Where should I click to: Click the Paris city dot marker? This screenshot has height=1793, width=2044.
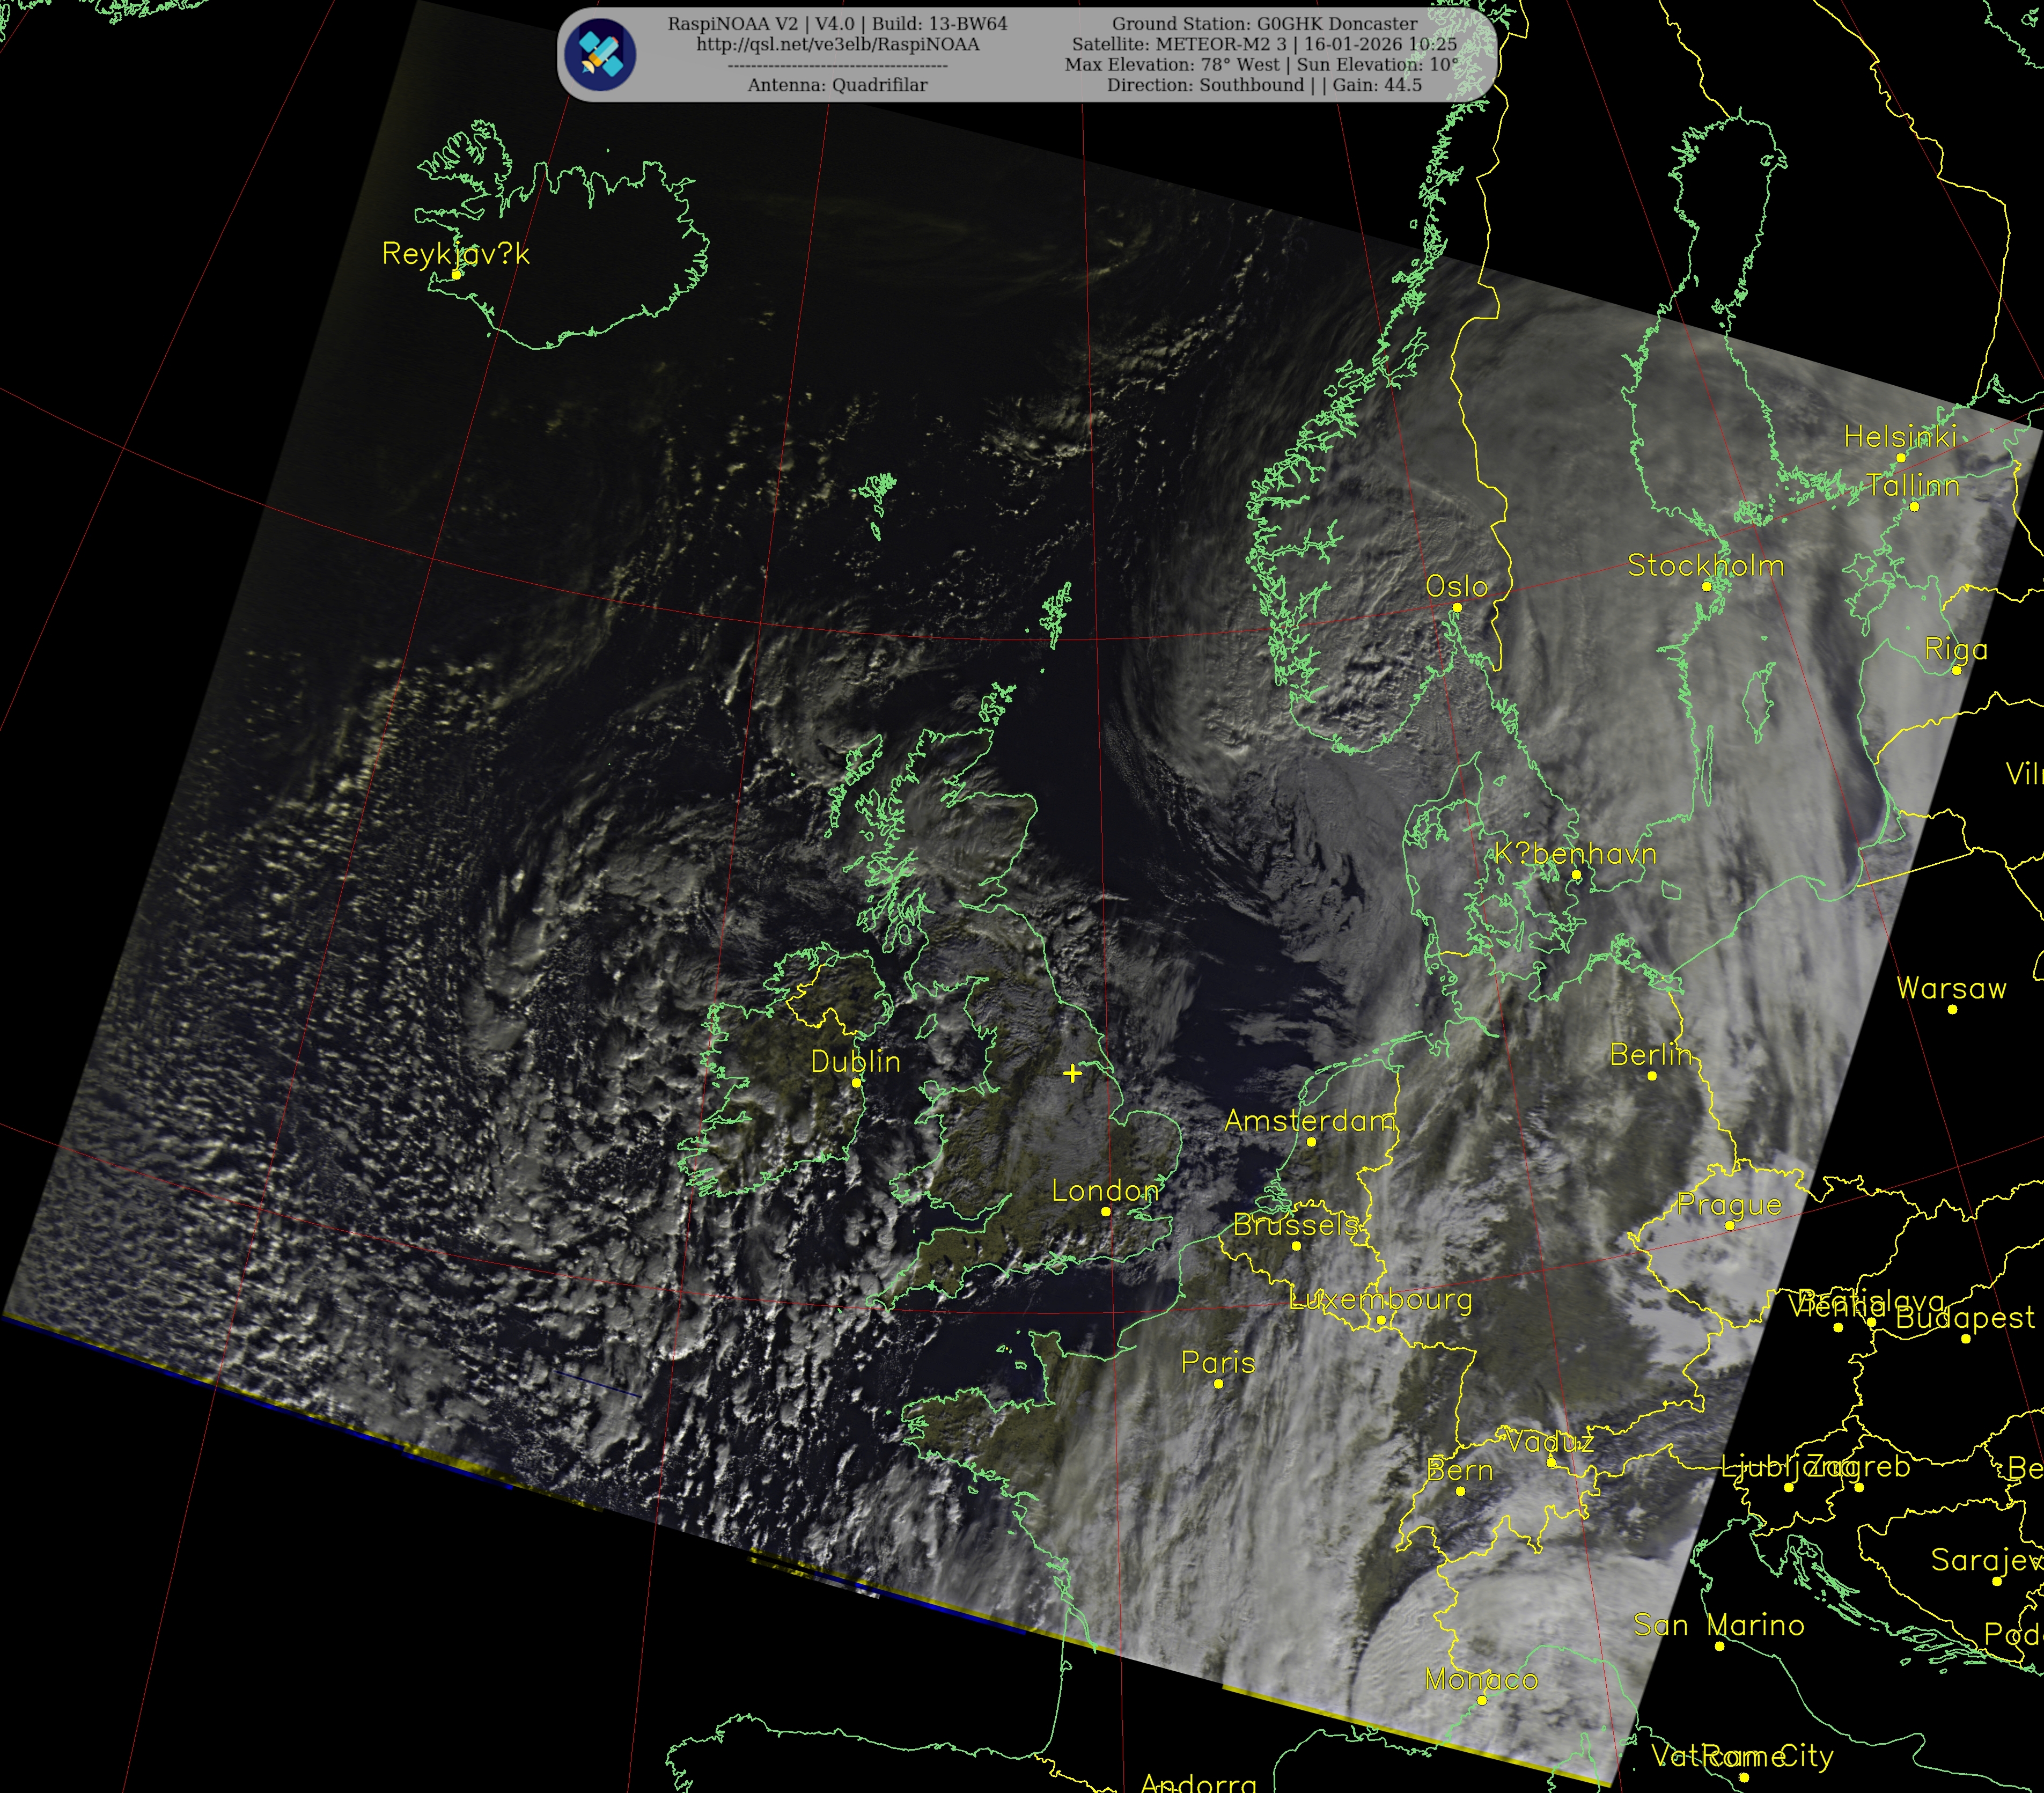tap(1218, 1383)
